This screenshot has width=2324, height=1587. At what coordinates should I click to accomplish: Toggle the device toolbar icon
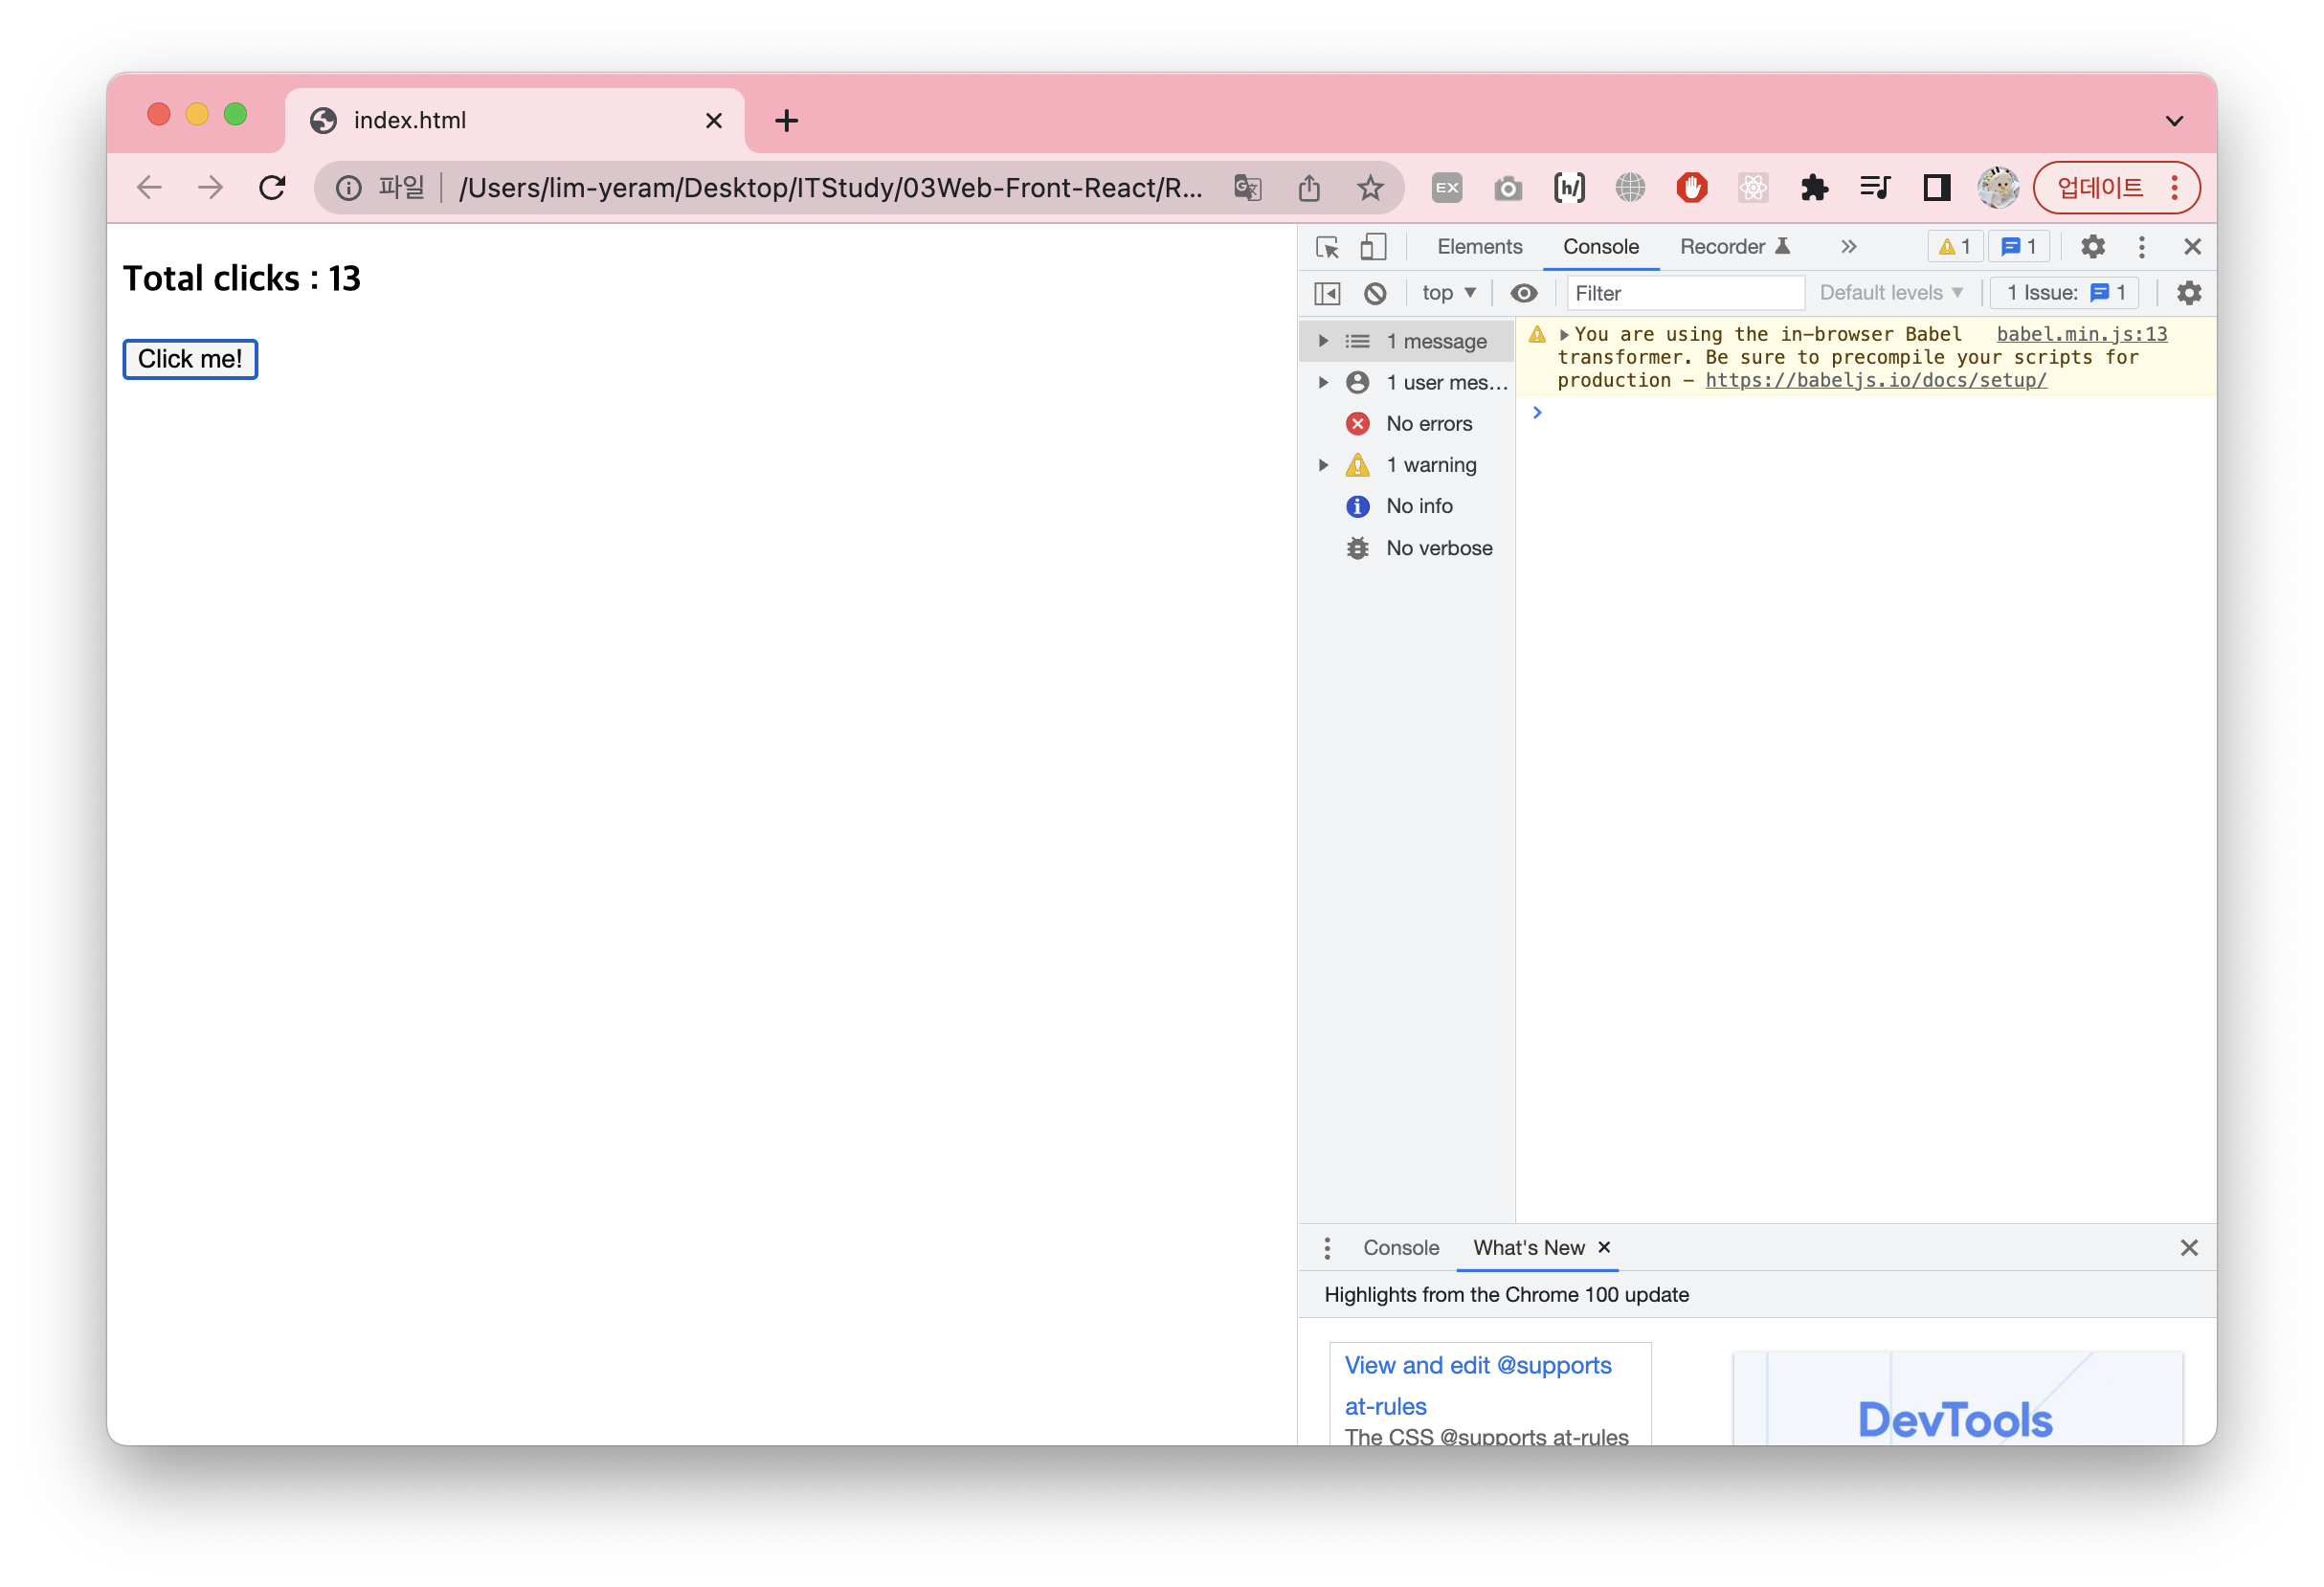[1373, 247]
